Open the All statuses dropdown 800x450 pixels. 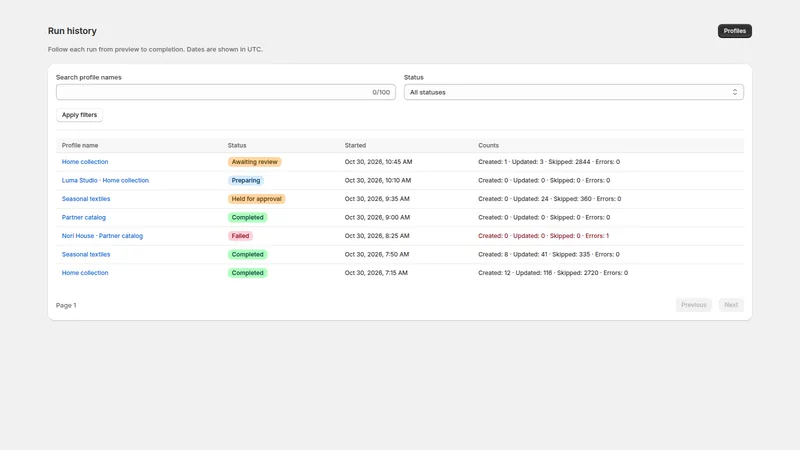pyautogui.click(x=573, y=92)
